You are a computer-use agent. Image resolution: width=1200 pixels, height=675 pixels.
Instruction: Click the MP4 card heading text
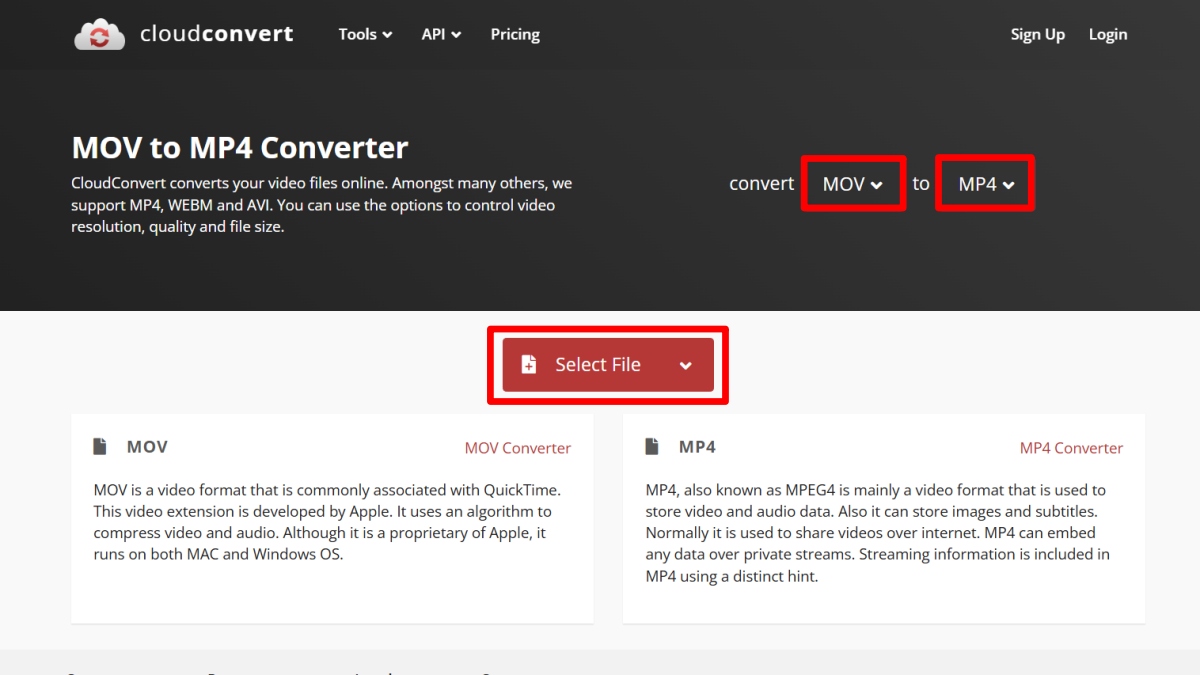tap(697, 447)
